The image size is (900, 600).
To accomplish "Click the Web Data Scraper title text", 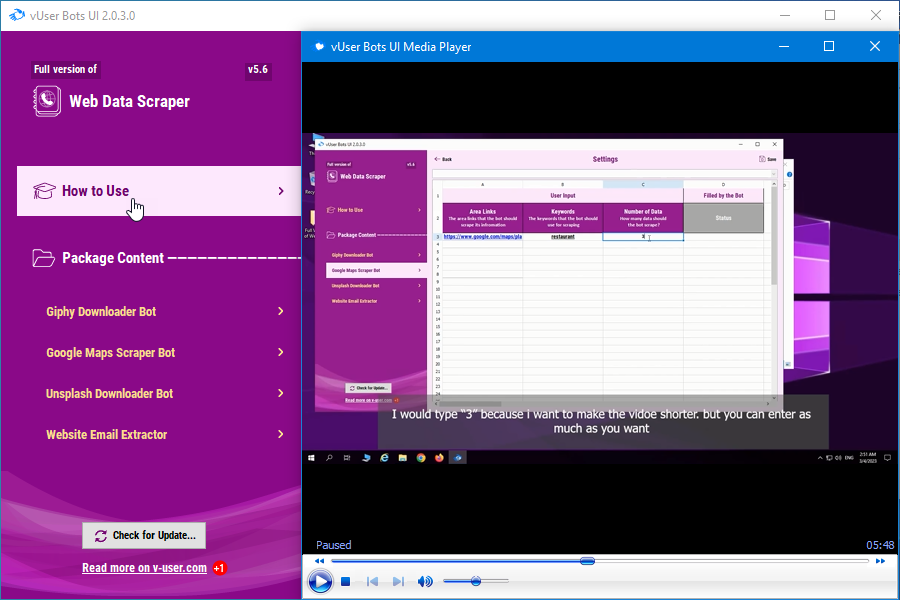I will [x=130, y=102].
